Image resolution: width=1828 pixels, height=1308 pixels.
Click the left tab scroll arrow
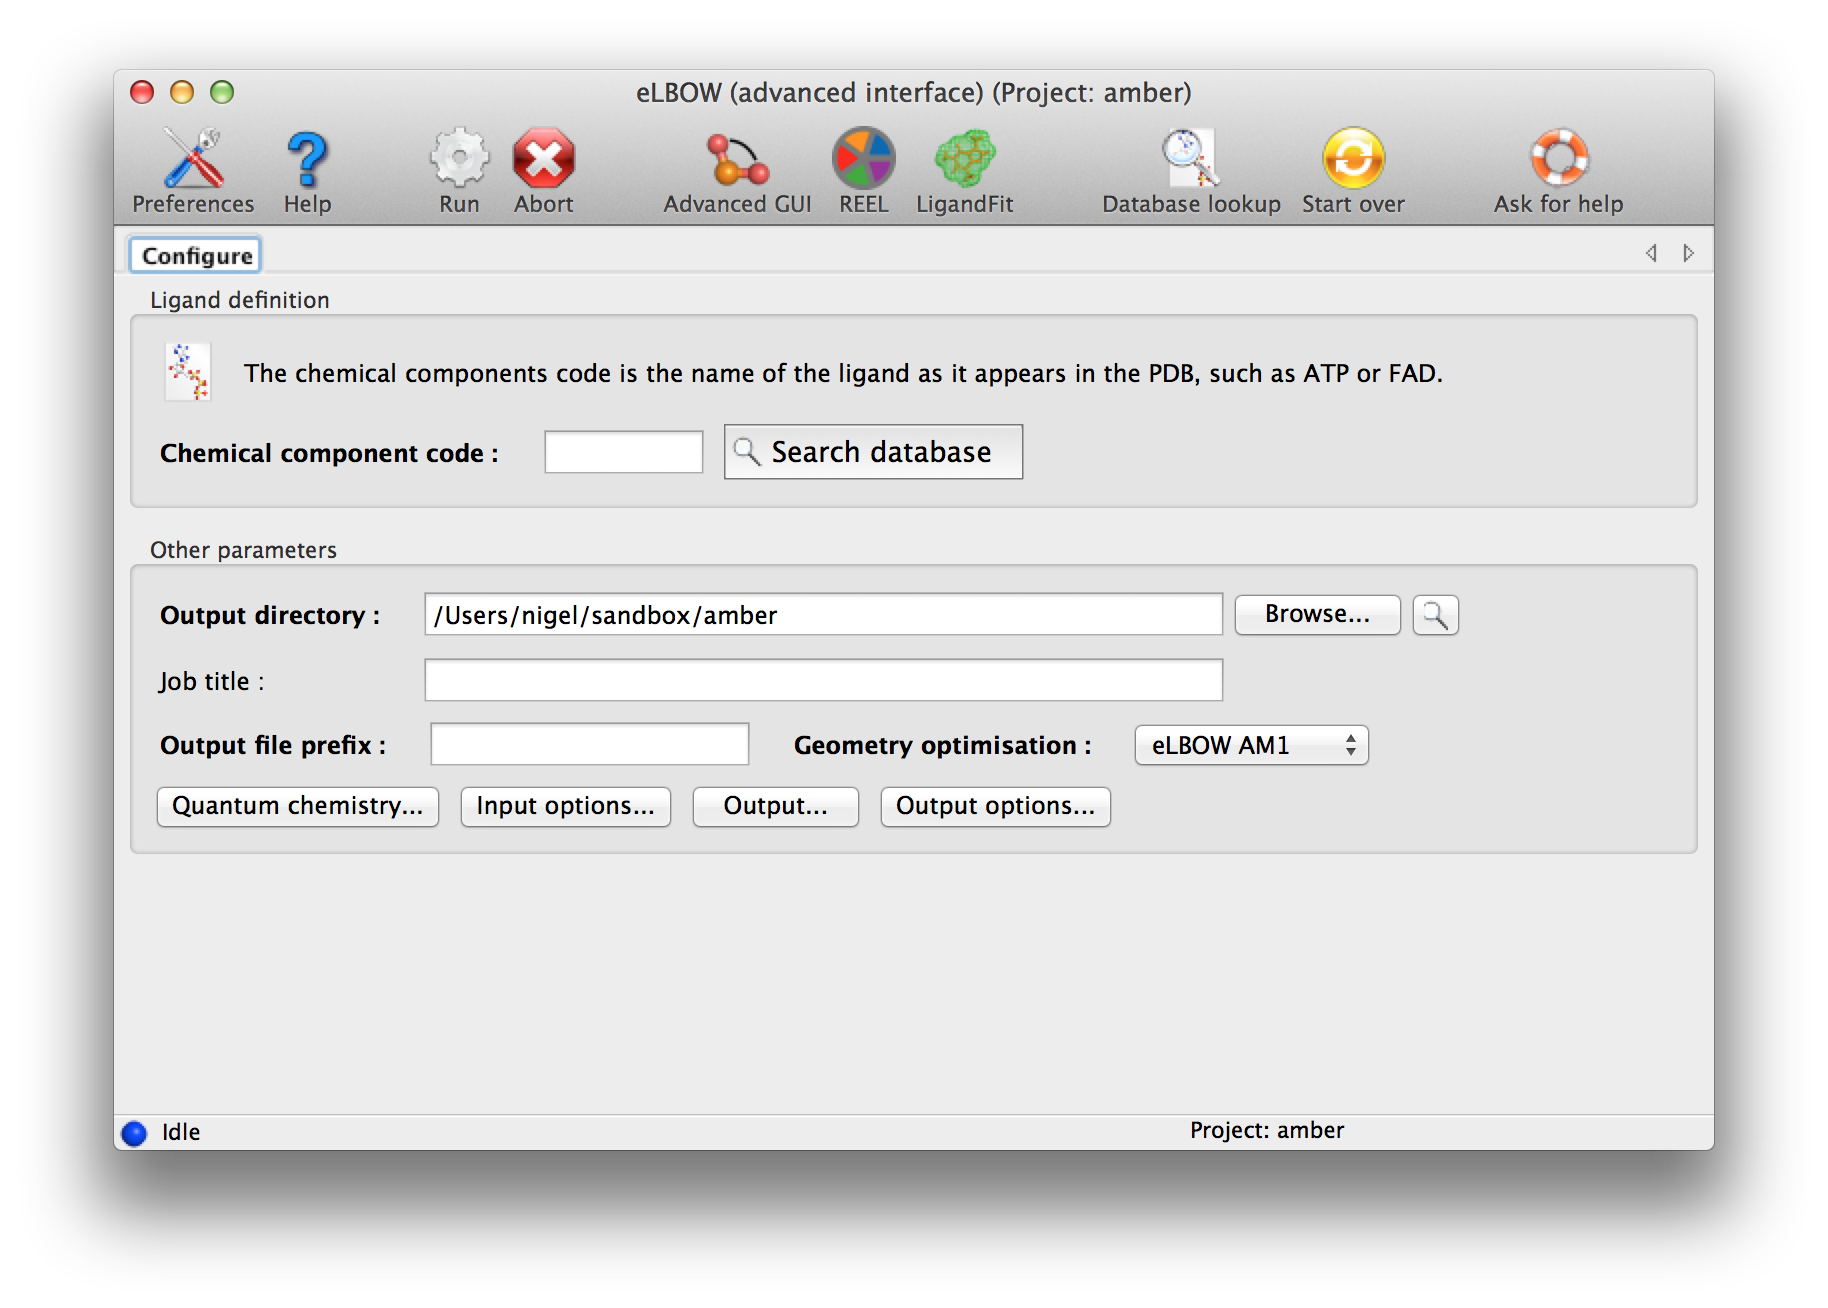[x=1651, y=253]
